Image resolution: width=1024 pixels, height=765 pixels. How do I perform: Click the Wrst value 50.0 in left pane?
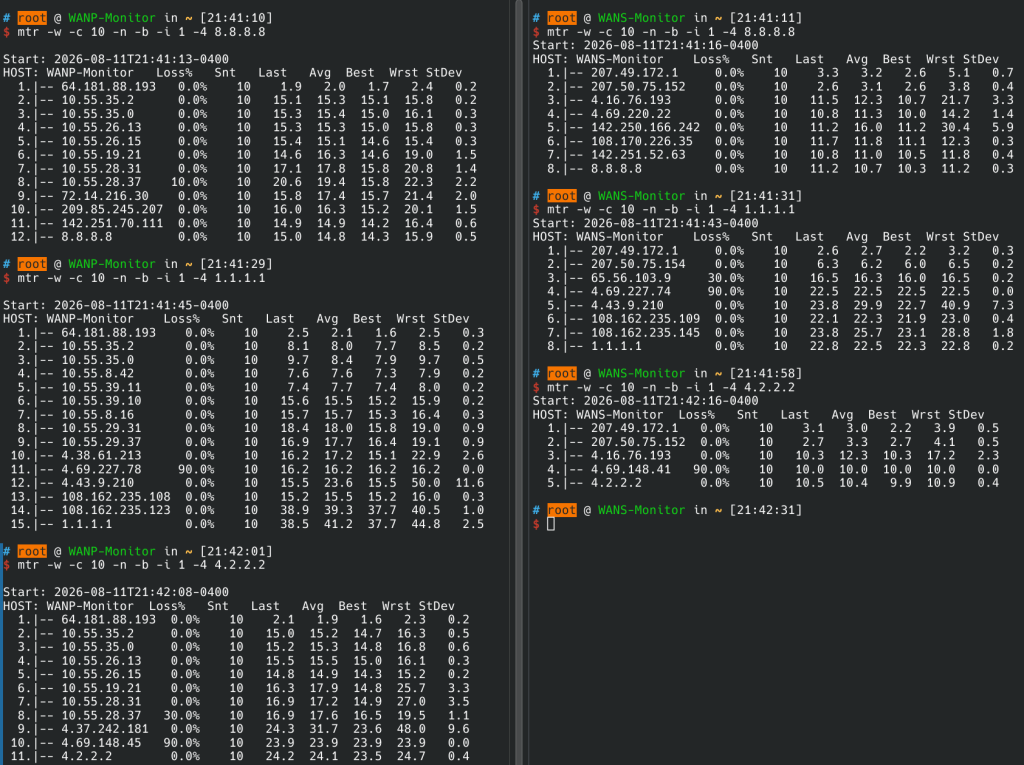coord(426,483)
